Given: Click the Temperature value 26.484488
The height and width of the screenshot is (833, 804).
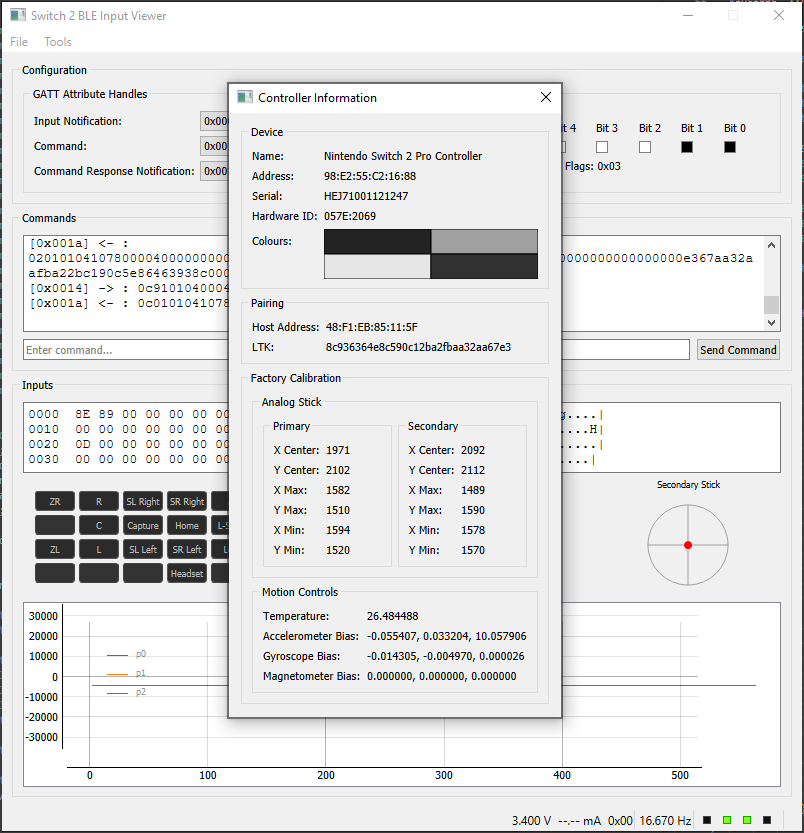Looking at the screenshot, I should pyautogui.click(x=392, y=616).
